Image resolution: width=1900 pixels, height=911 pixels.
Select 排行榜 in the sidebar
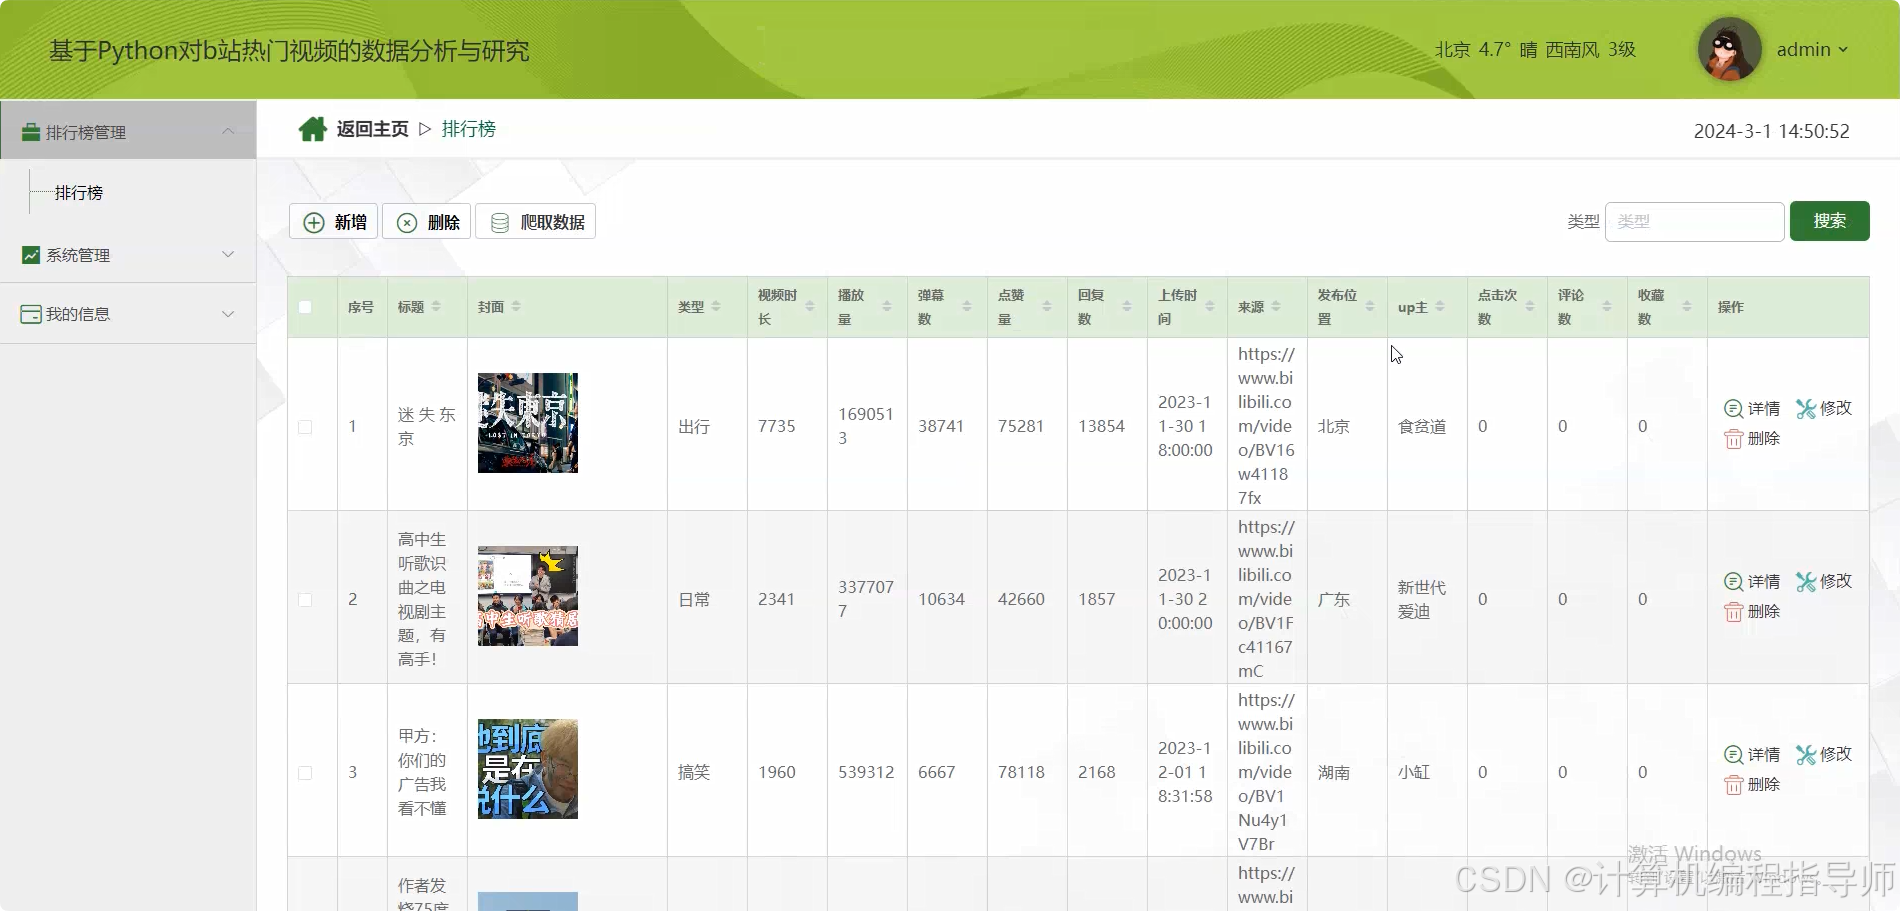coord(79,192)
